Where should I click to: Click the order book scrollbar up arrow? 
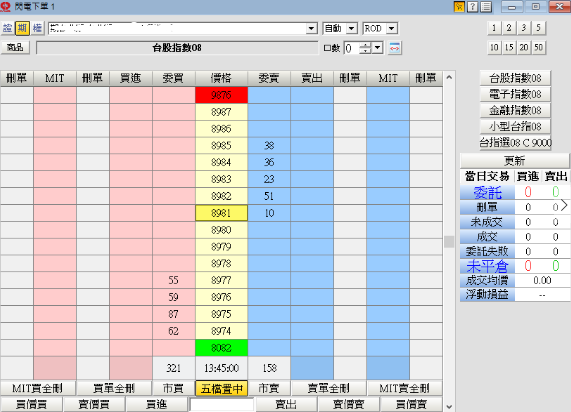tap(449, 77)
